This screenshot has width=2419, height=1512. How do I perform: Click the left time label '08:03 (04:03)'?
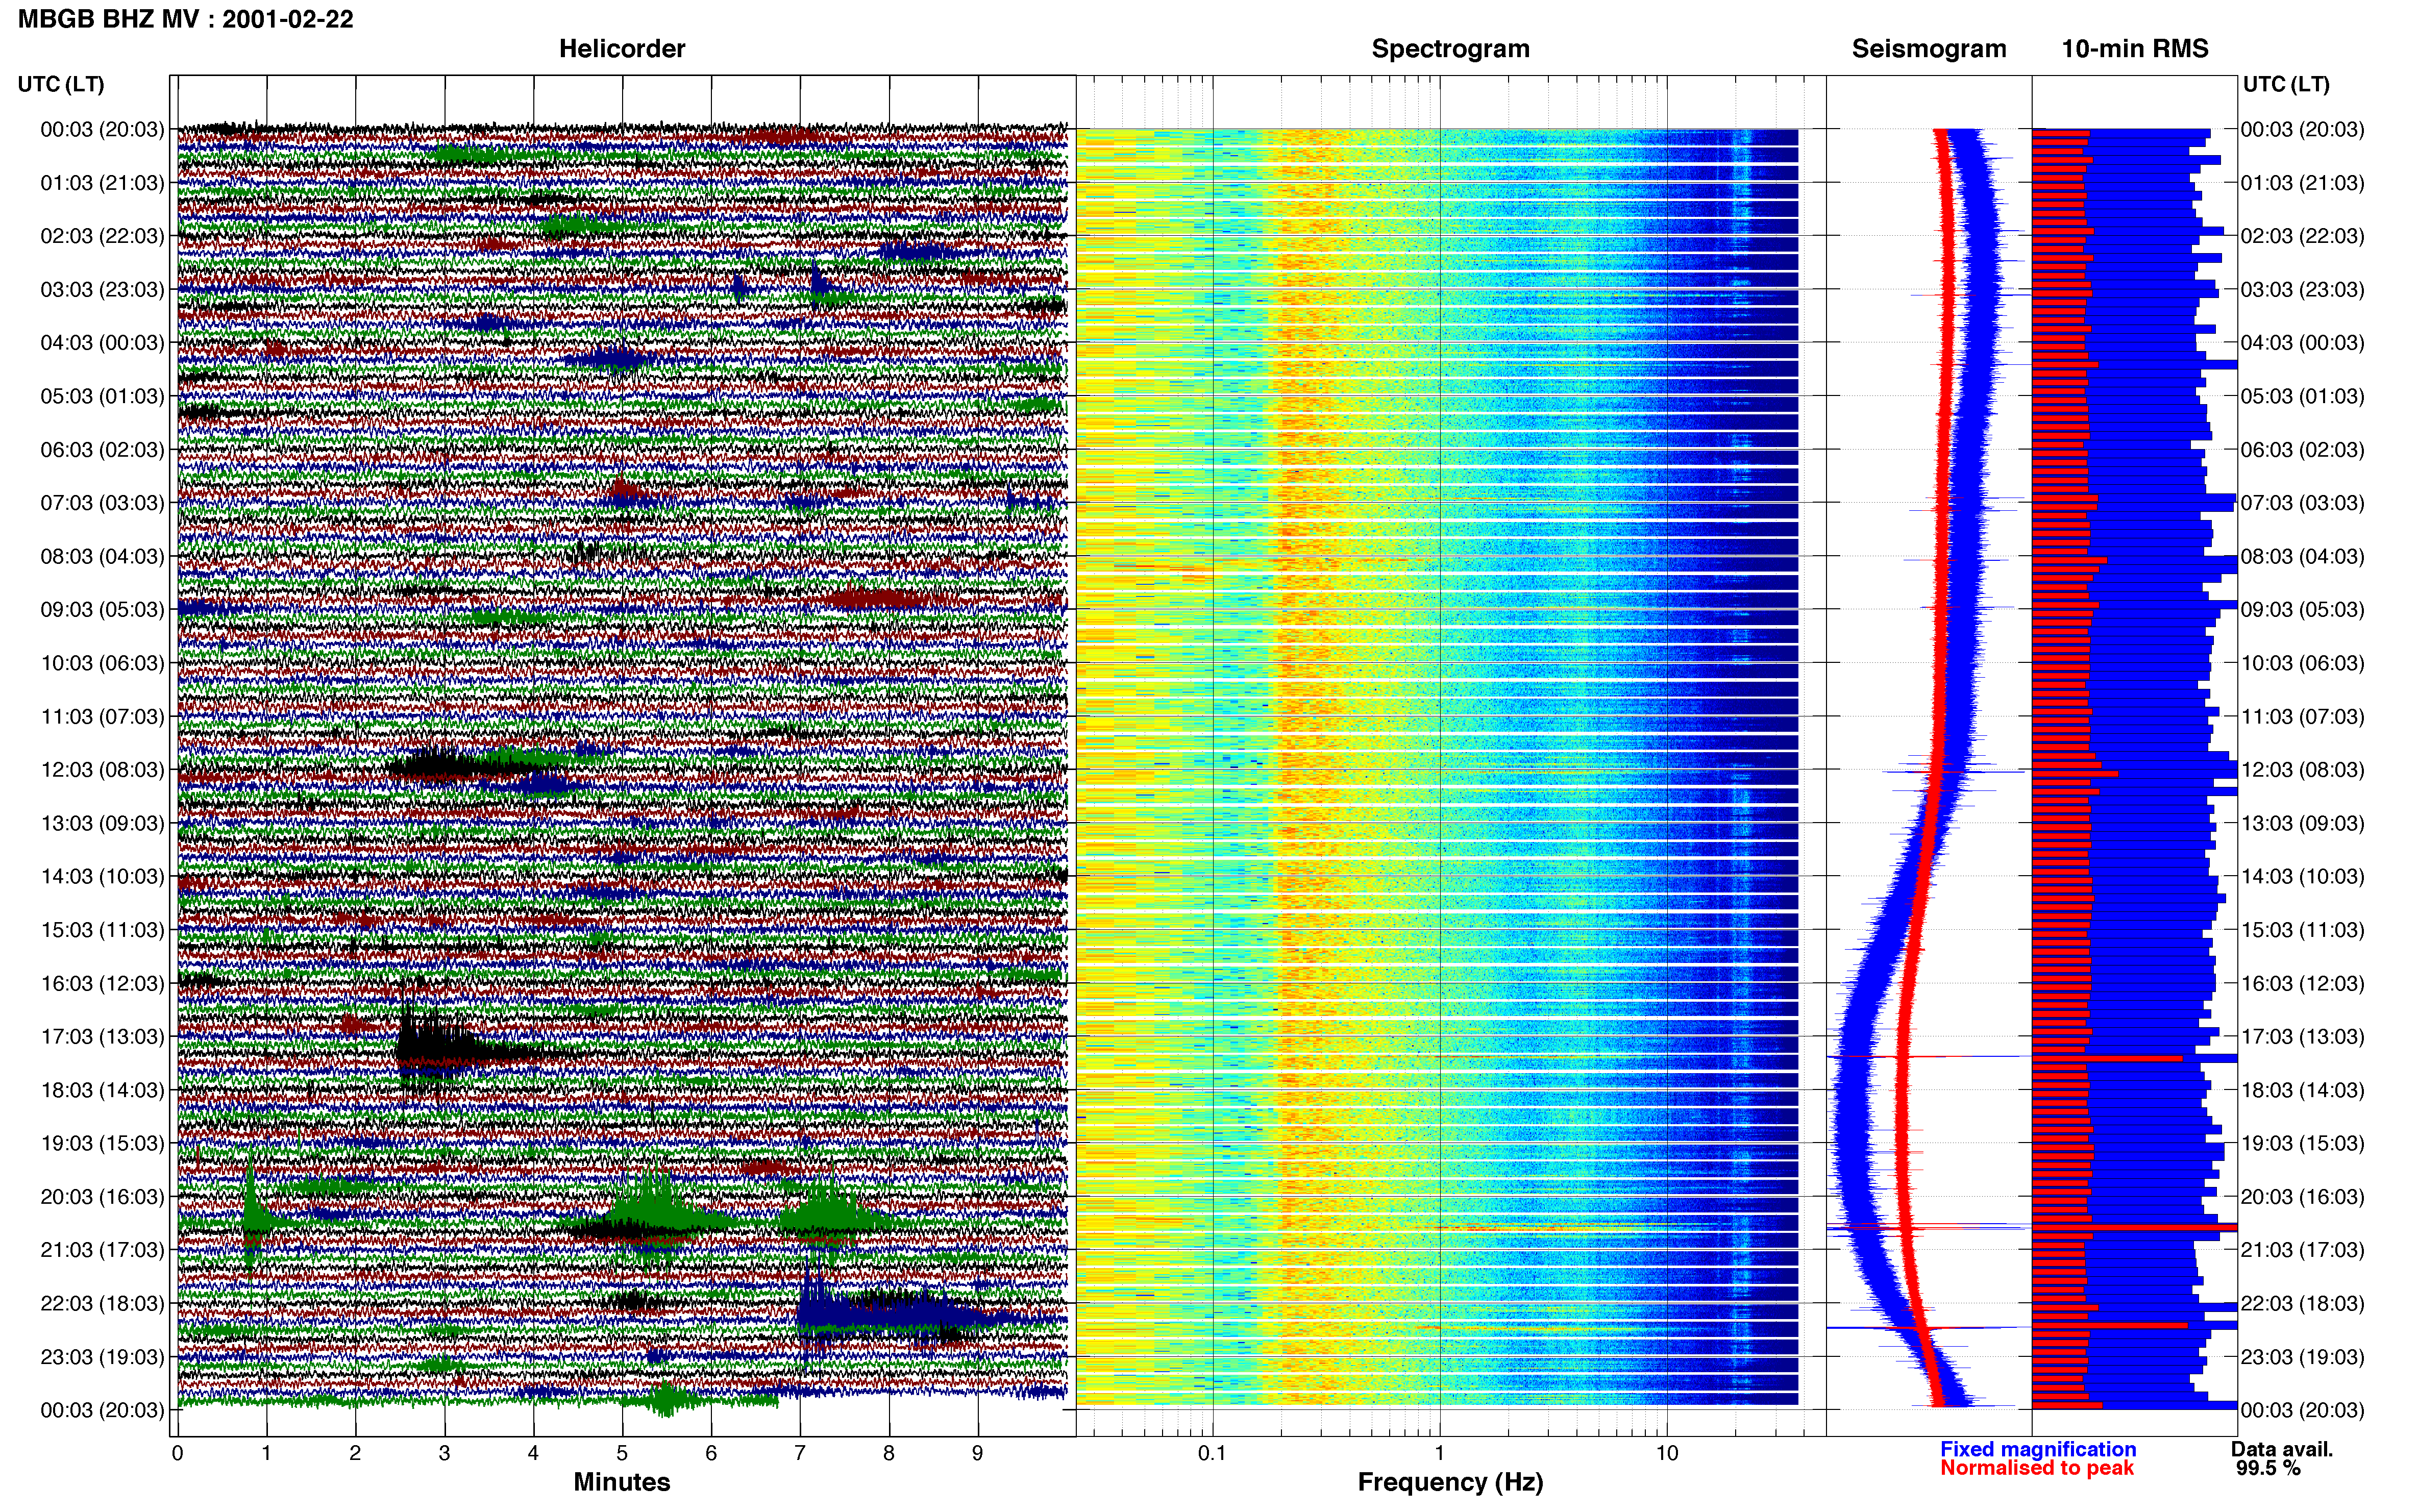(102, 556)
